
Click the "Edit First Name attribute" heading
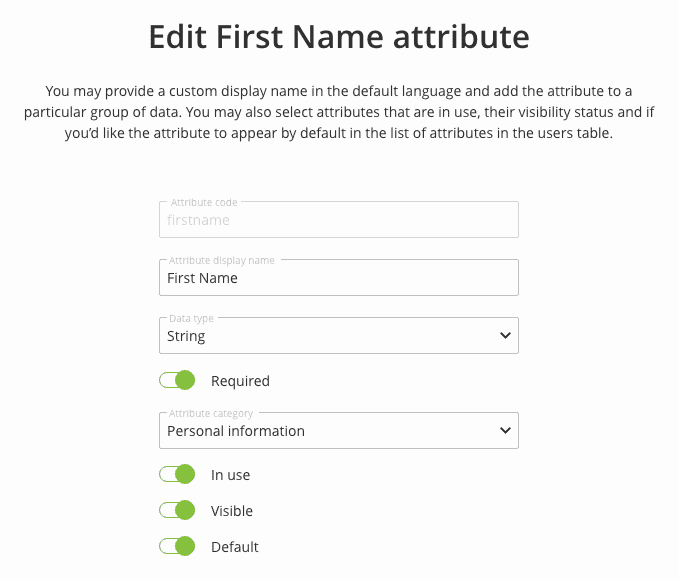(339, 37)
